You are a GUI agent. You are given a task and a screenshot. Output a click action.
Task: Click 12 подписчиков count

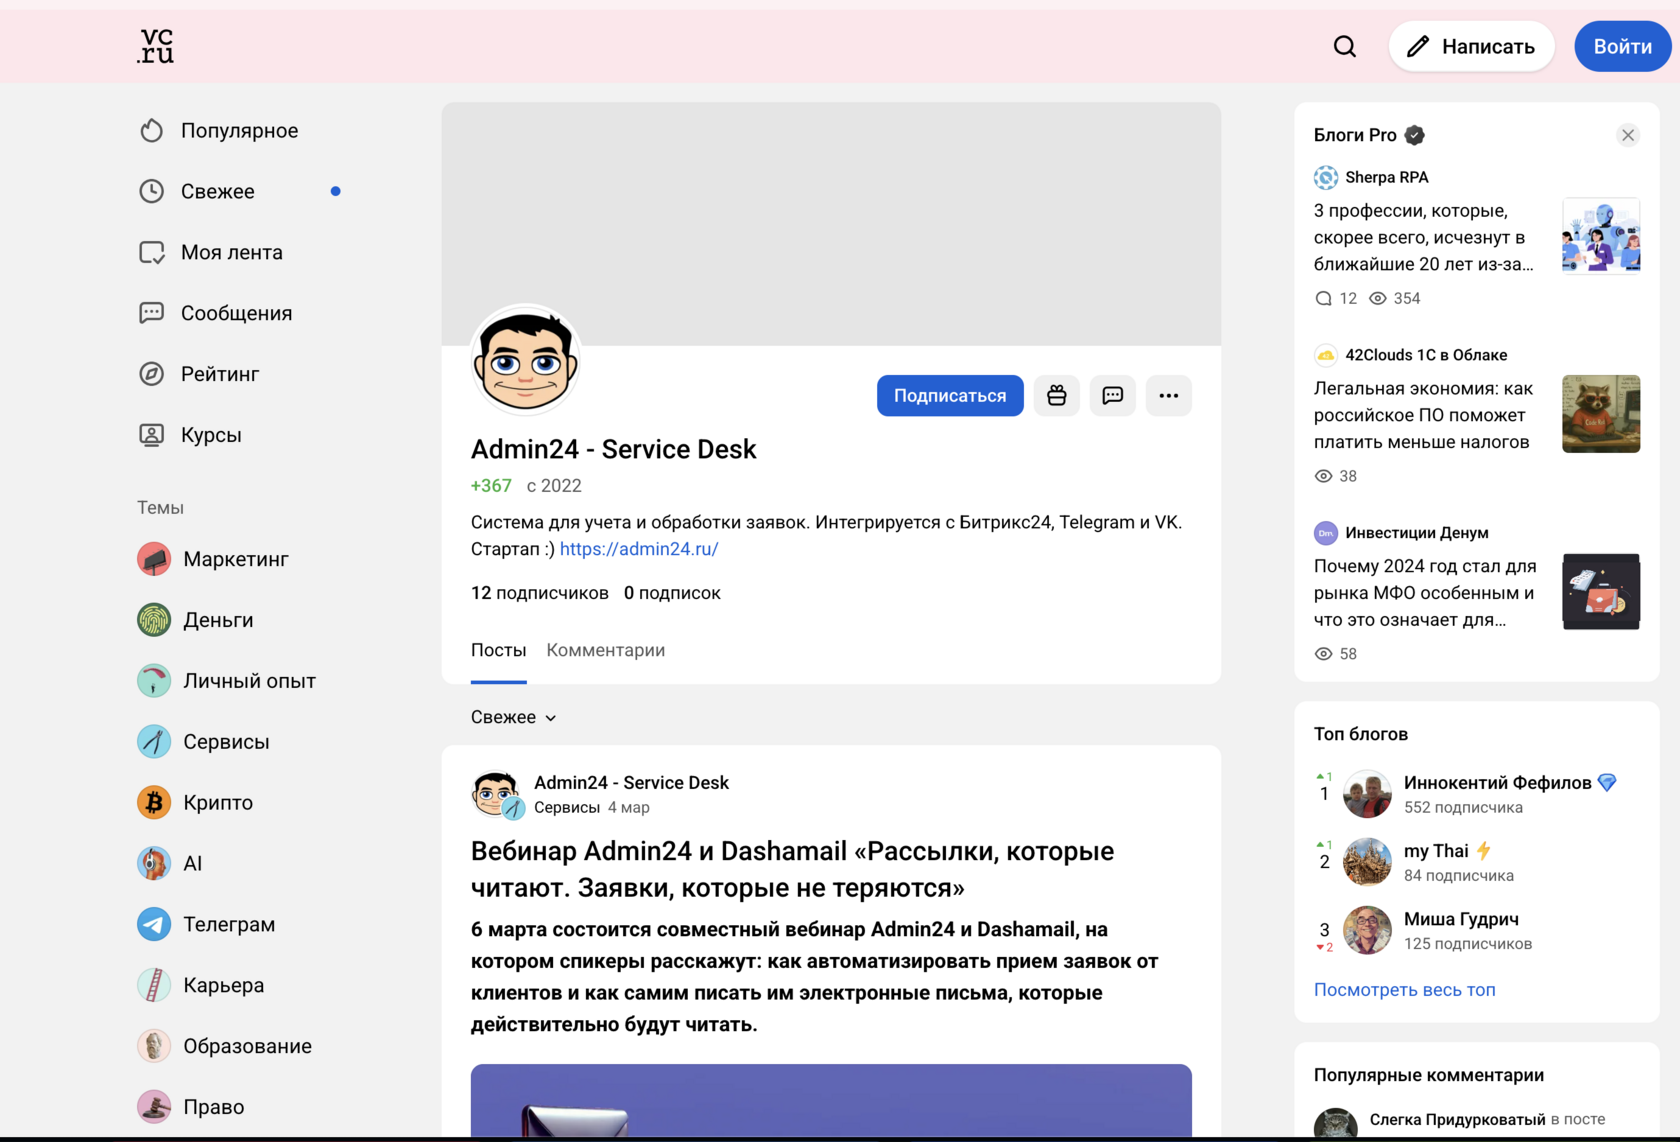pyautogui.click(x=540, y=593)
